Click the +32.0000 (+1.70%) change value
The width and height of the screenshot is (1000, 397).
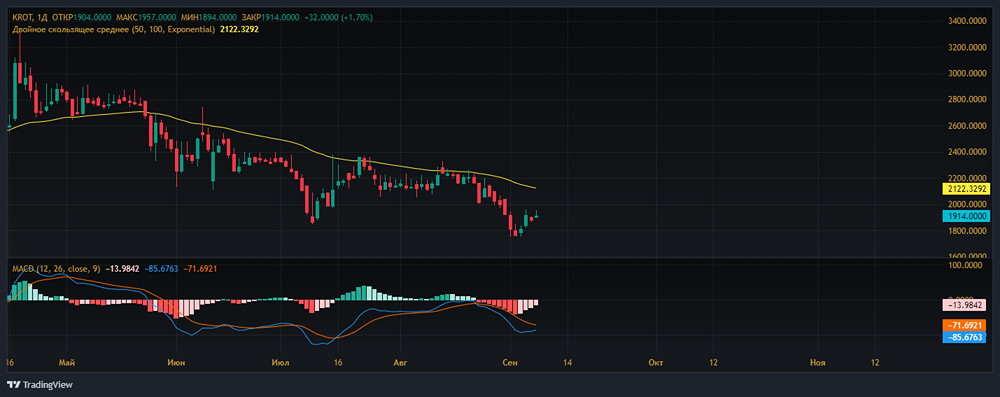click(x=339, y=18)
